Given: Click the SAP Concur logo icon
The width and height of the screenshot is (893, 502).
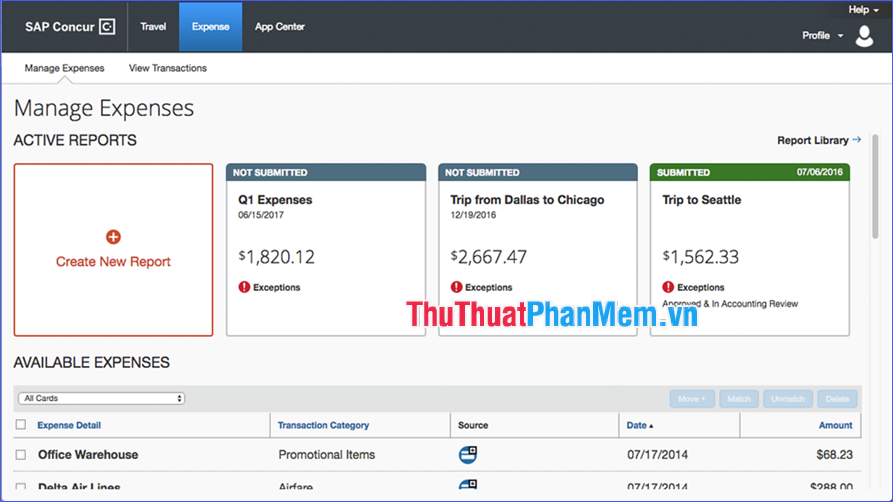Looking at the screenshot, I should click(108, 27).
